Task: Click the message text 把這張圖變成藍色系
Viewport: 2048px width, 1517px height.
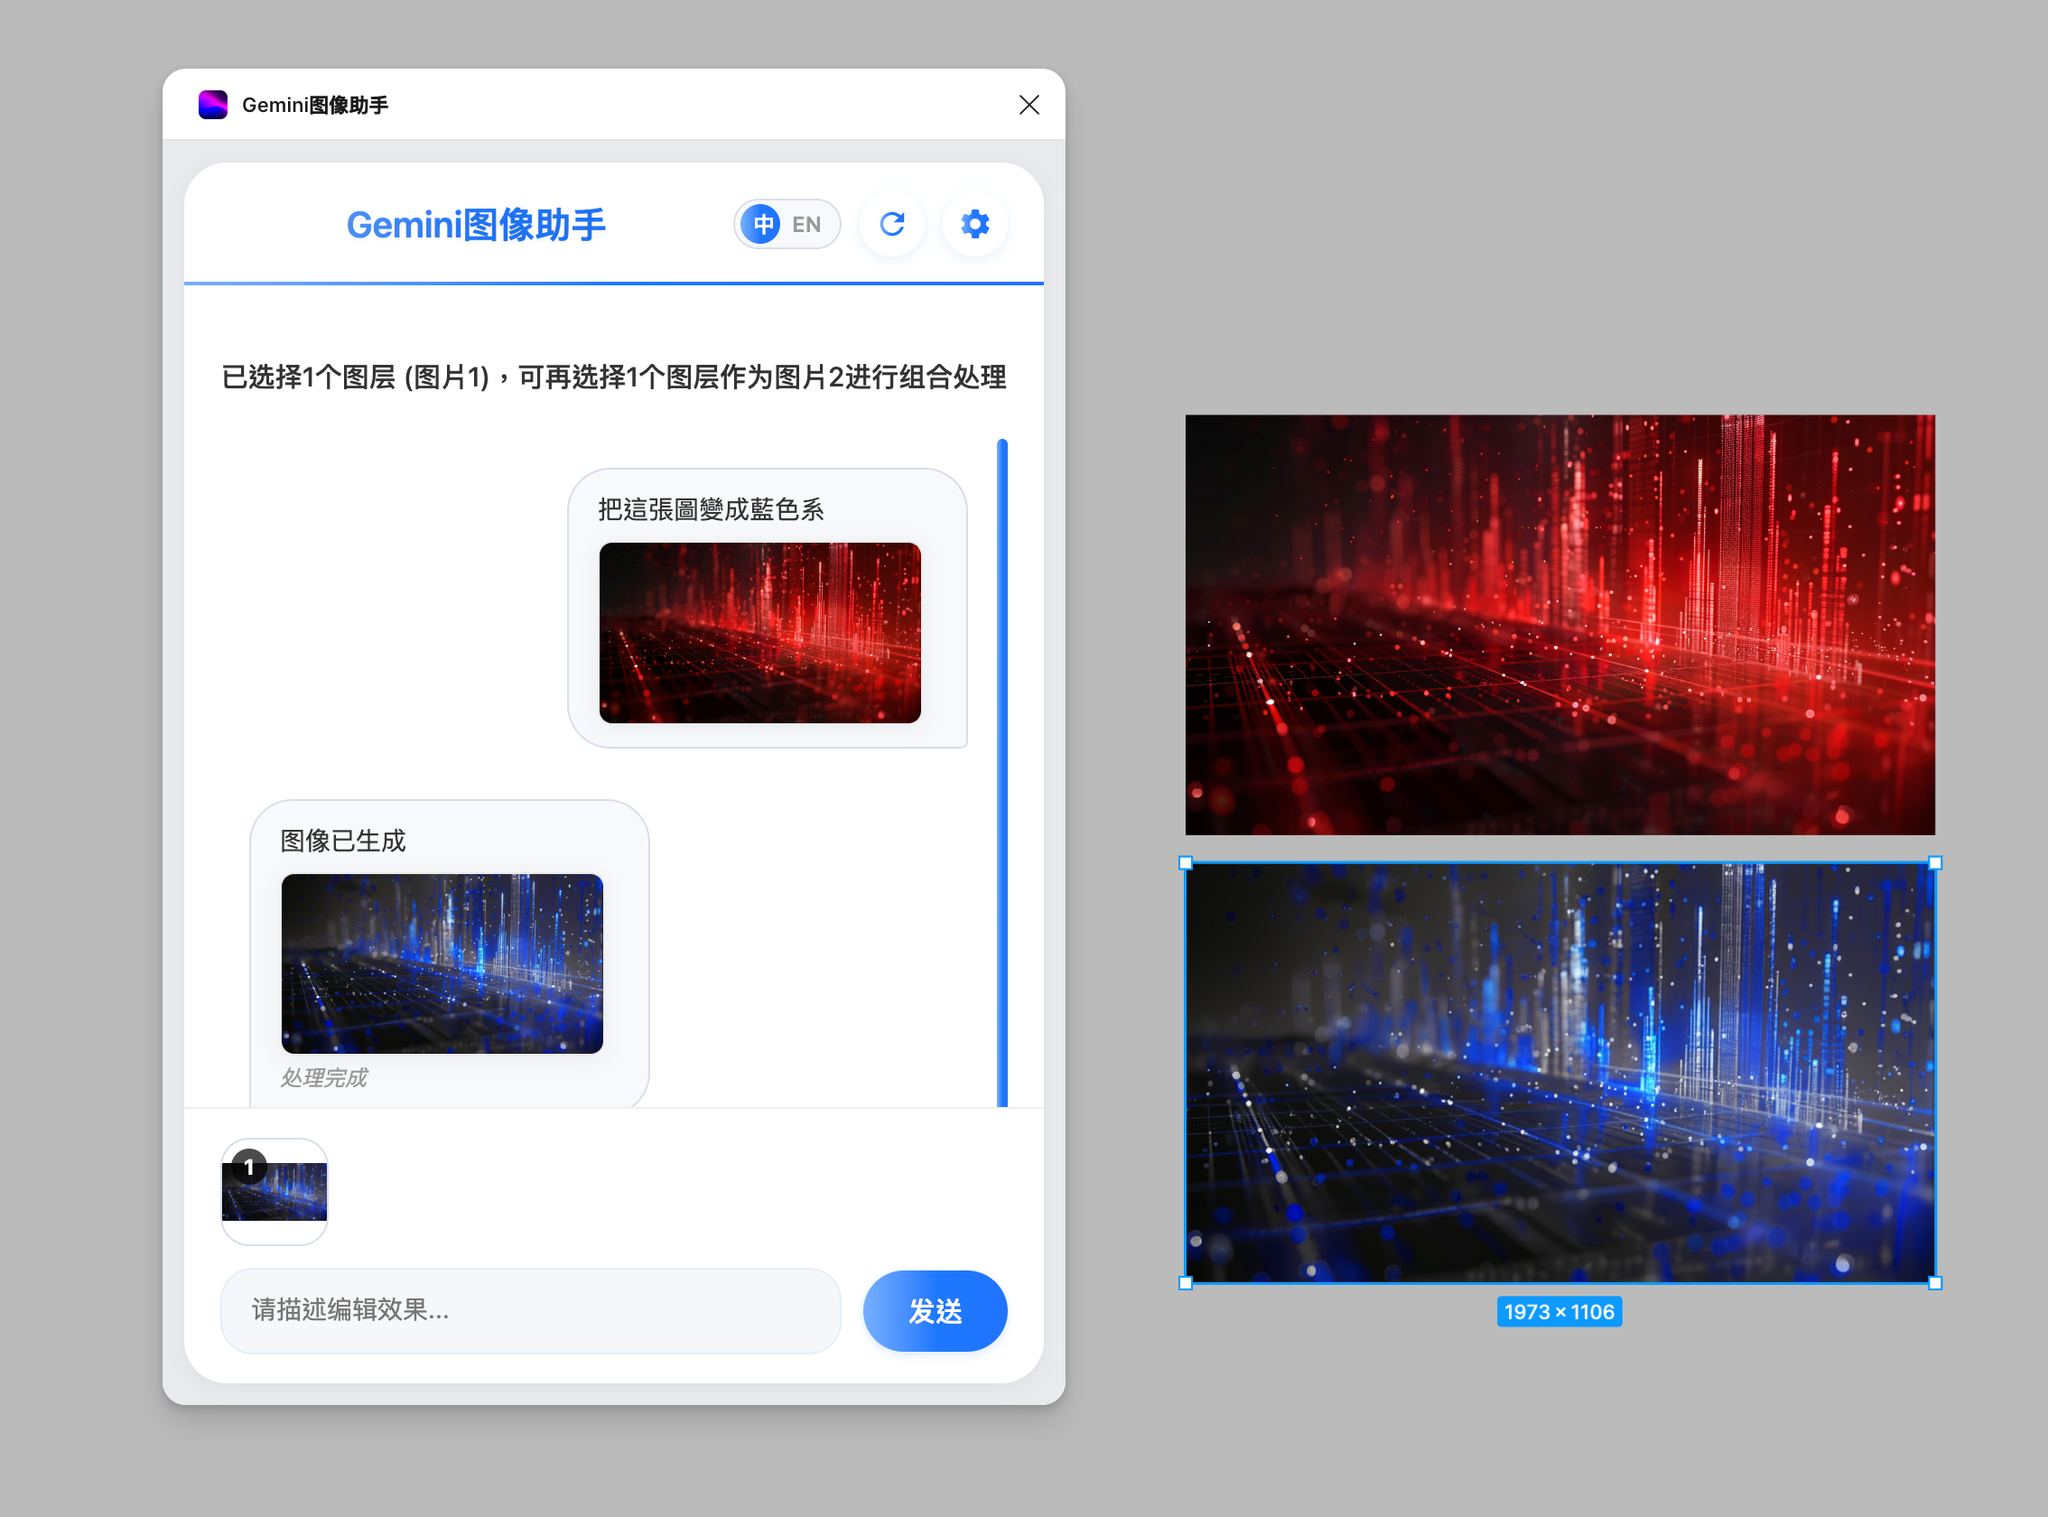Action: (711, 510)
